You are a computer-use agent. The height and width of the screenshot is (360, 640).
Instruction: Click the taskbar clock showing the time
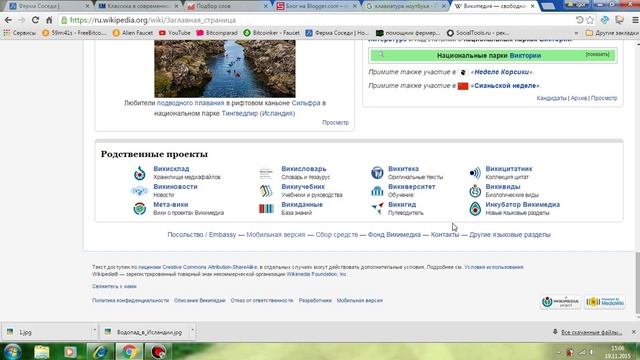pyautogui.click(x=618, y=352)
